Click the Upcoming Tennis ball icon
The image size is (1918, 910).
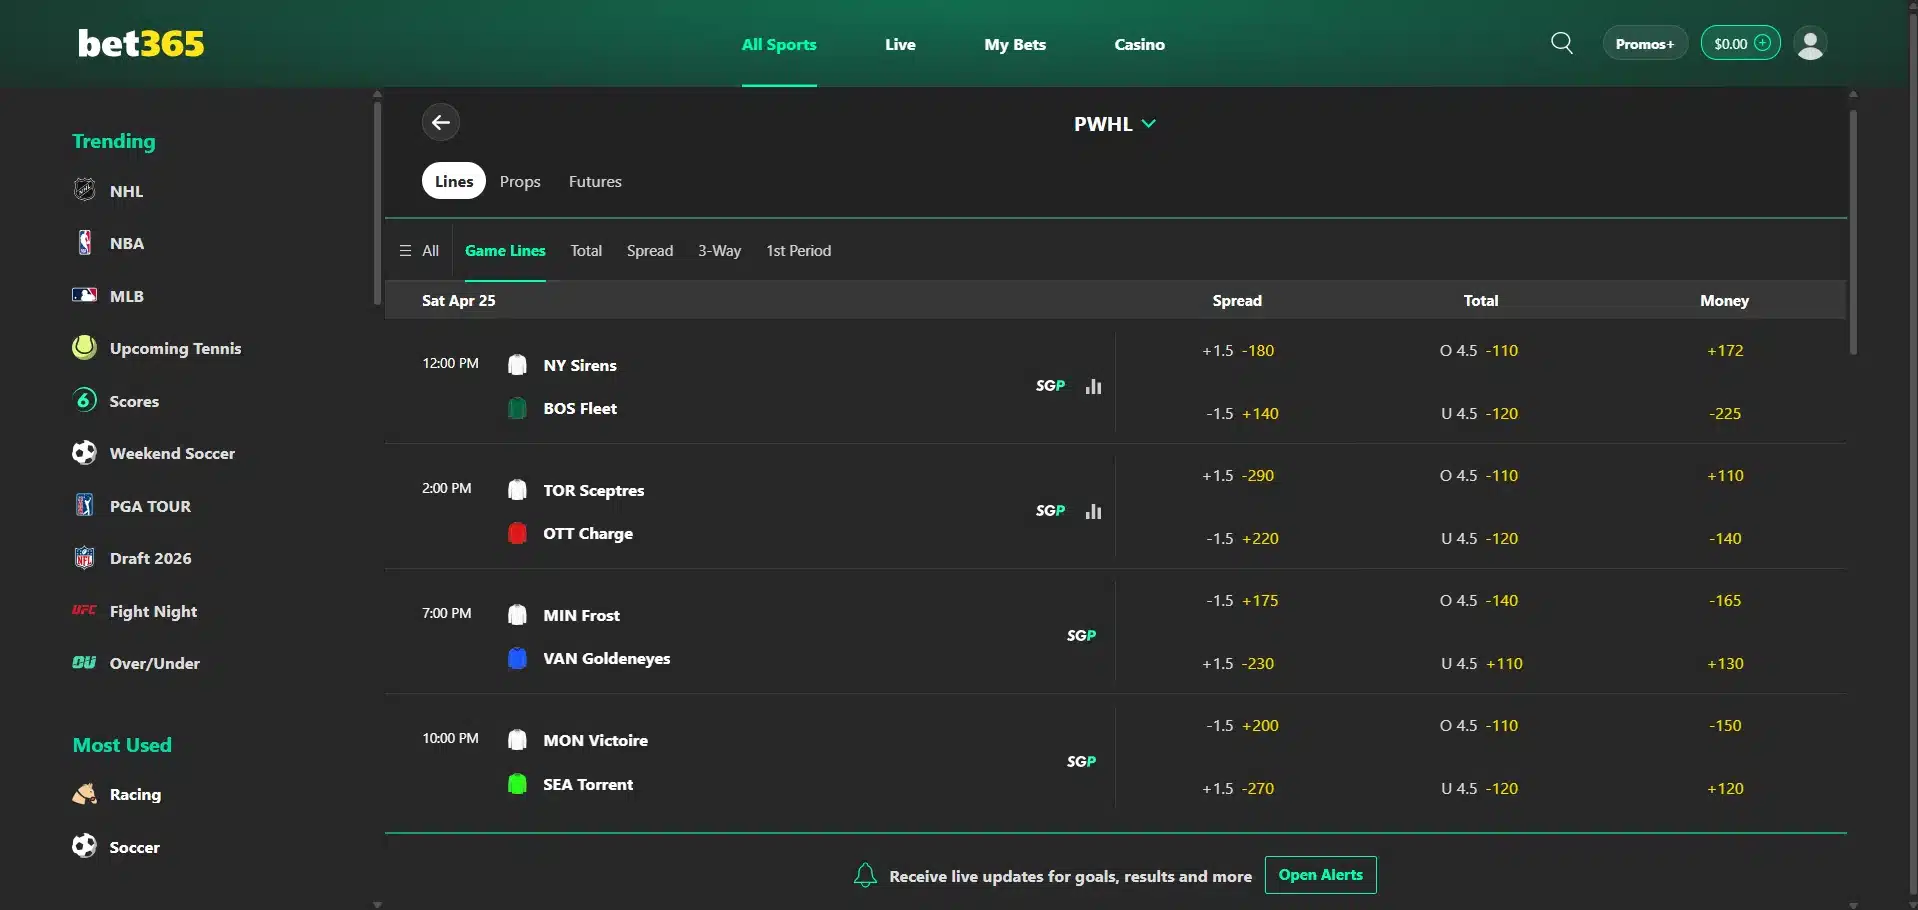tap(85, 348)
